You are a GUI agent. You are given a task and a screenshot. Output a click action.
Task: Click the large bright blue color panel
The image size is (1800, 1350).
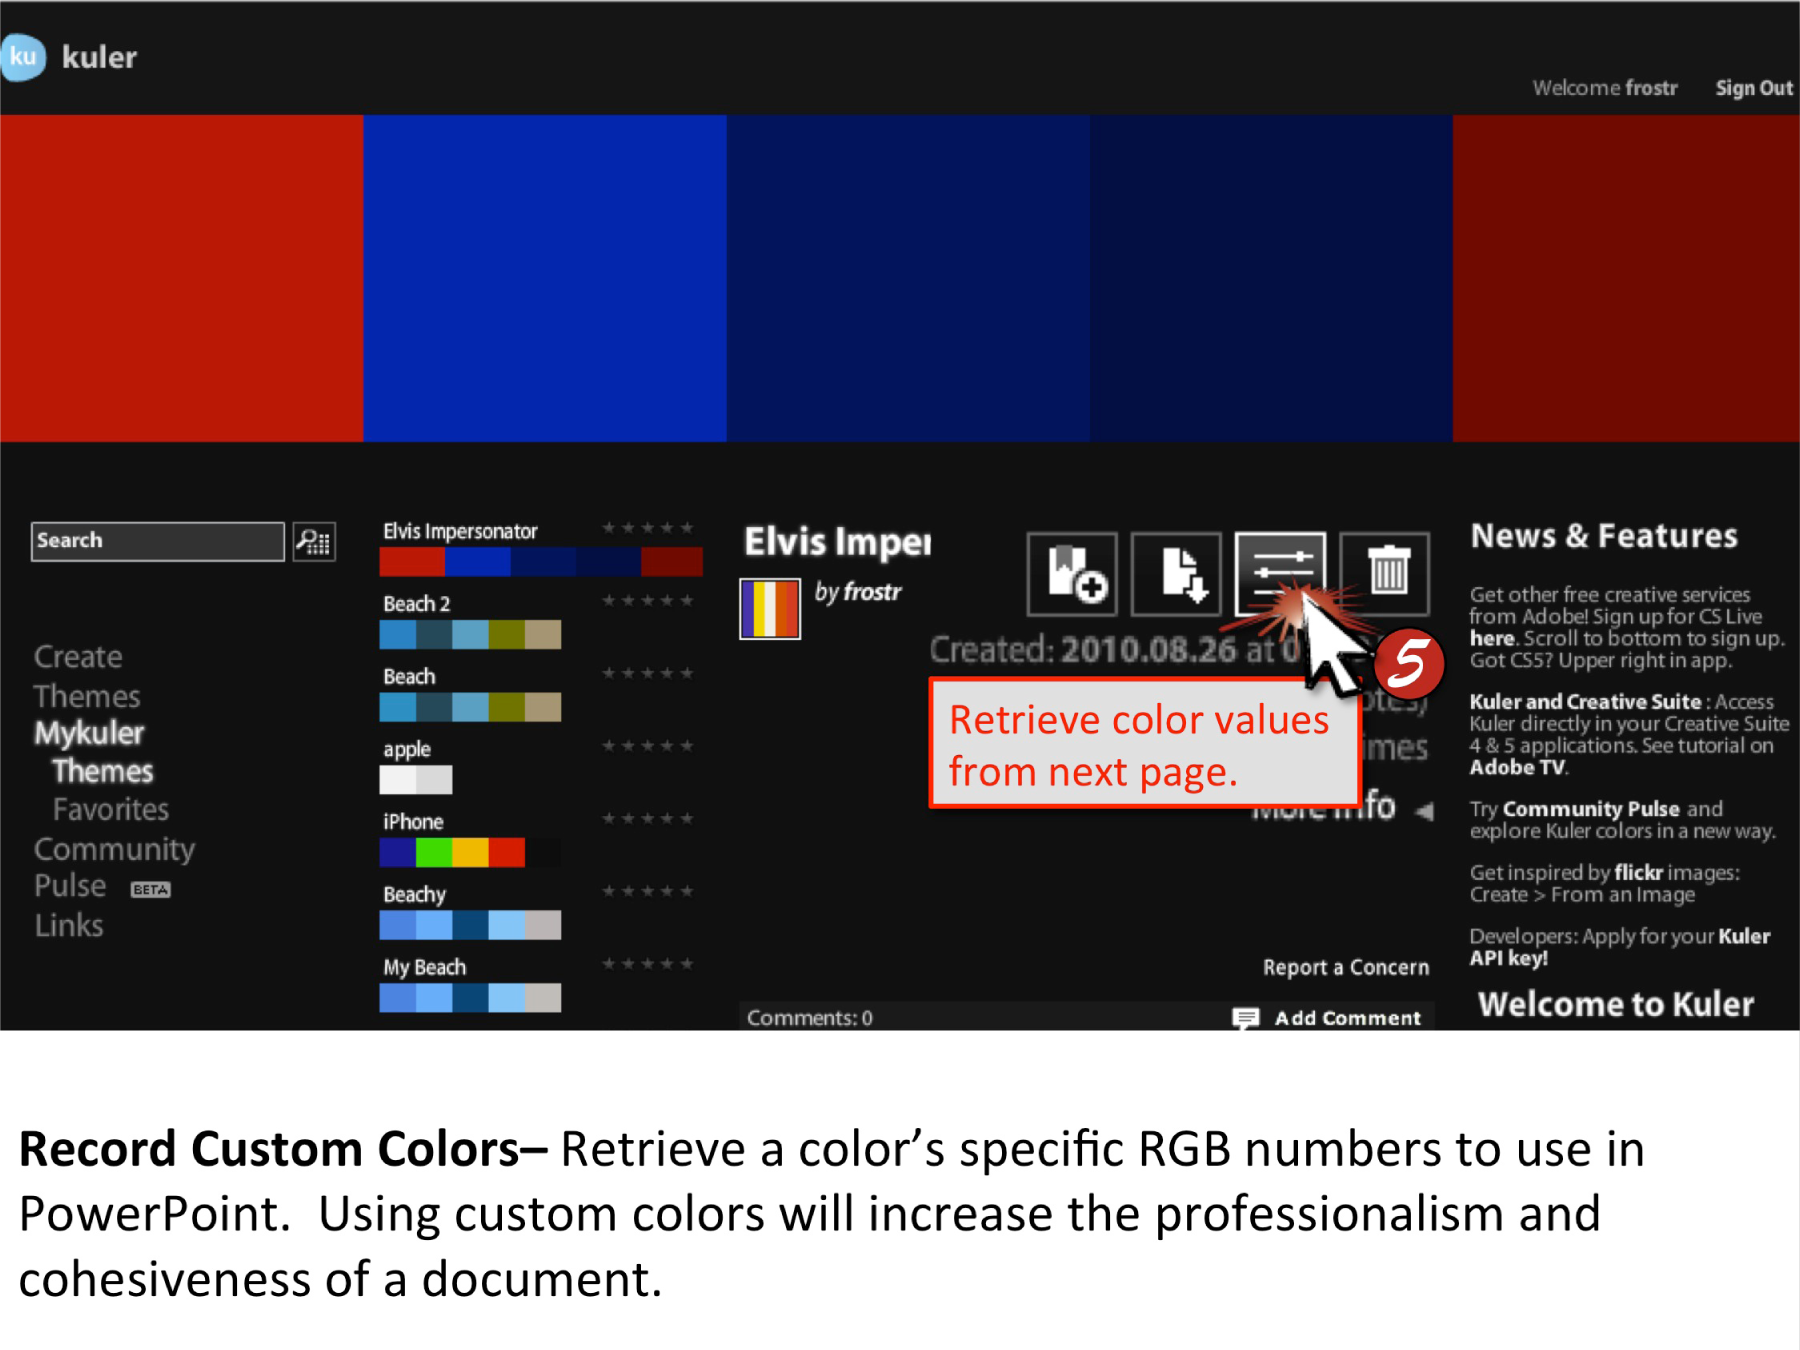pos(545,278)
